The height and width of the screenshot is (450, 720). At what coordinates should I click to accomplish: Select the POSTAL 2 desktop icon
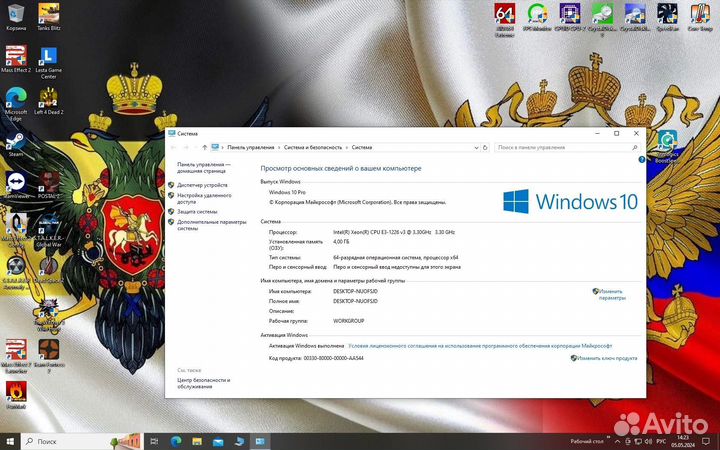point(49,185)
